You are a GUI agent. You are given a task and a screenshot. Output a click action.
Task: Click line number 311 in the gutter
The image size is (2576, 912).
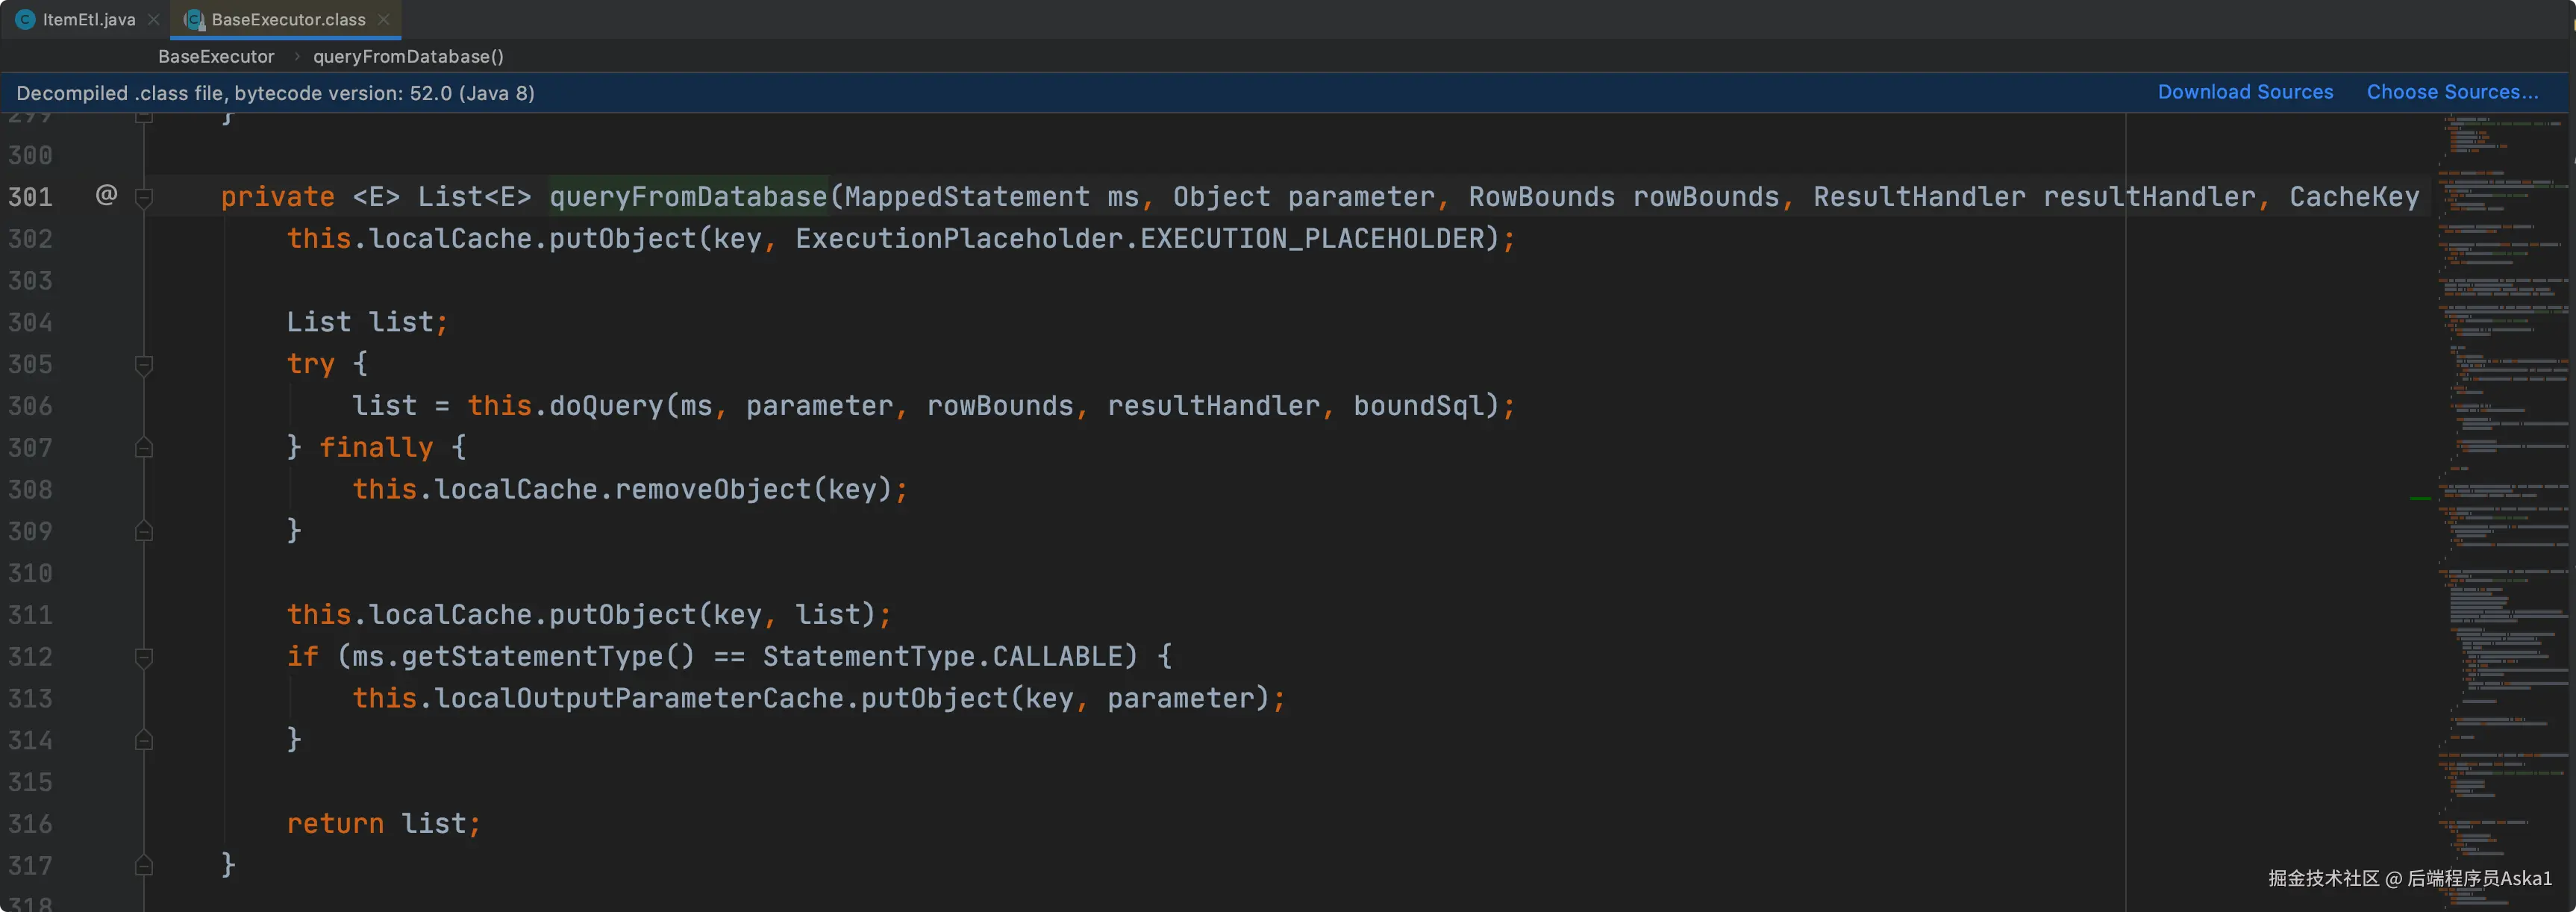(30, 615)
